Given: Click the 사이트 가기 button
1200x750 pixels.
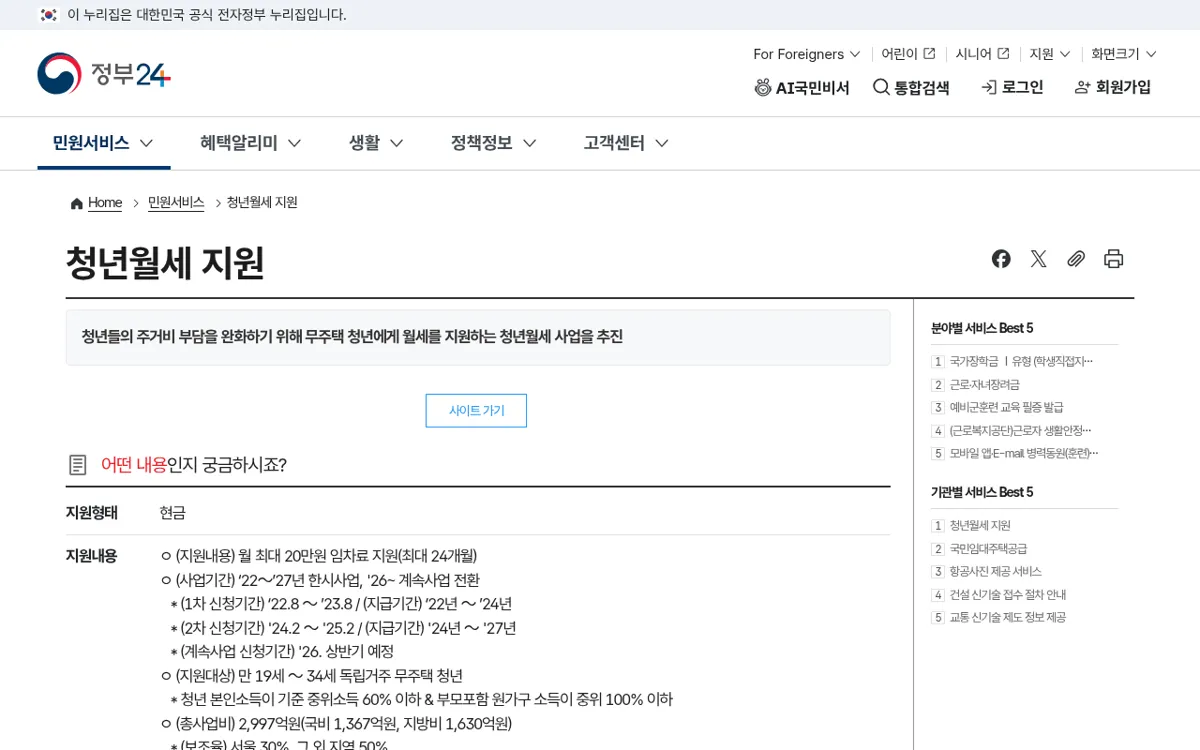Looking at the screenshot, I should click(x=476, y=411).
